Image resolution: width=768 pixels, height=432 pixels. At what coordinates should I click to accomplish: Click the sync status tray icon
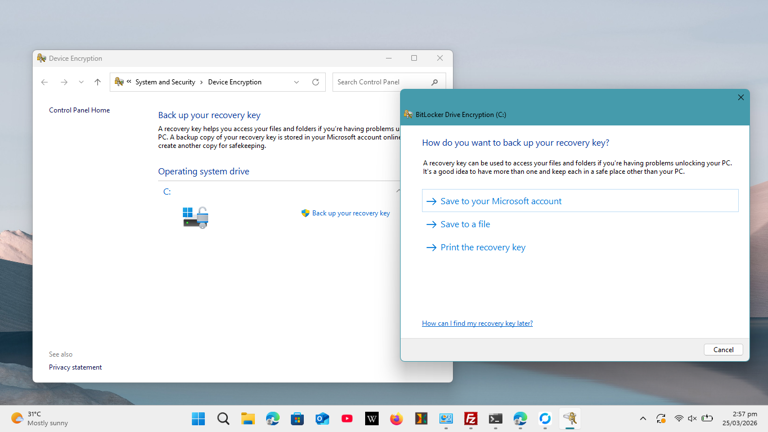[661, 419]
